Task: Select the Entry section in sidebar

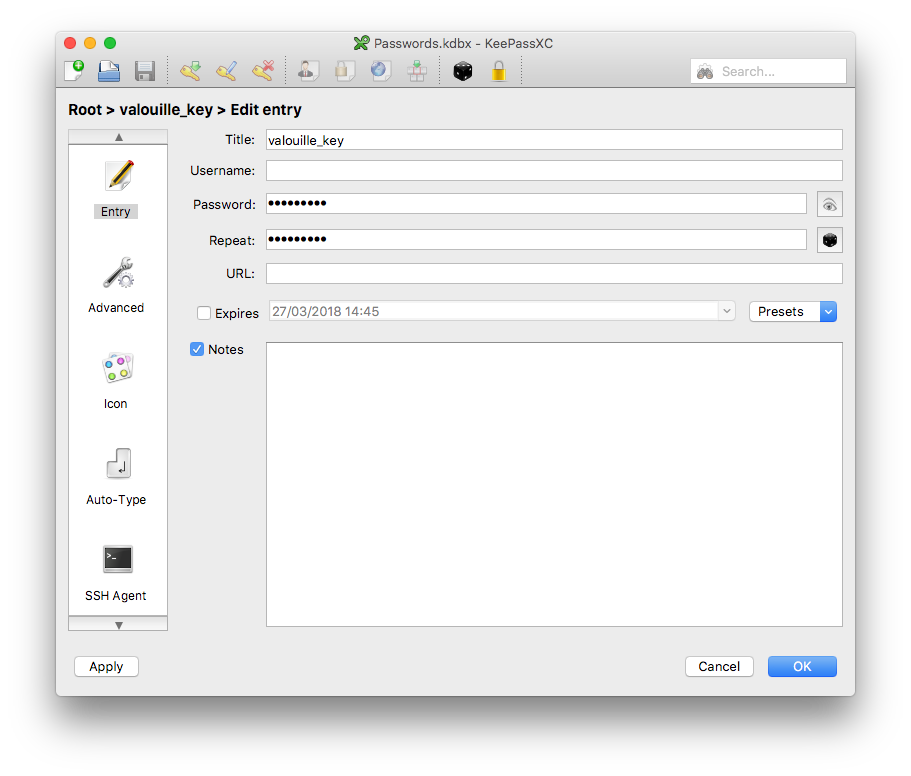Action: click(116, 189)
